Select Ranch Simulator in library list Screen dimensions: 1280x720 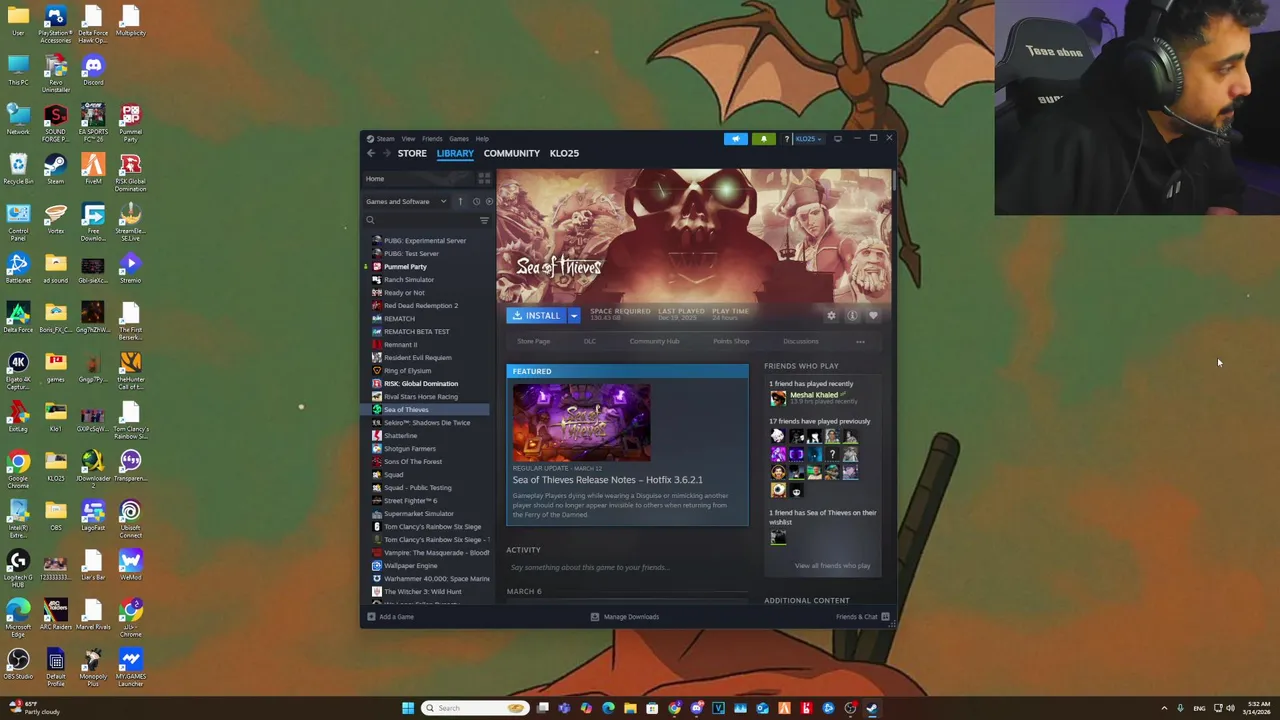(409, 280)
